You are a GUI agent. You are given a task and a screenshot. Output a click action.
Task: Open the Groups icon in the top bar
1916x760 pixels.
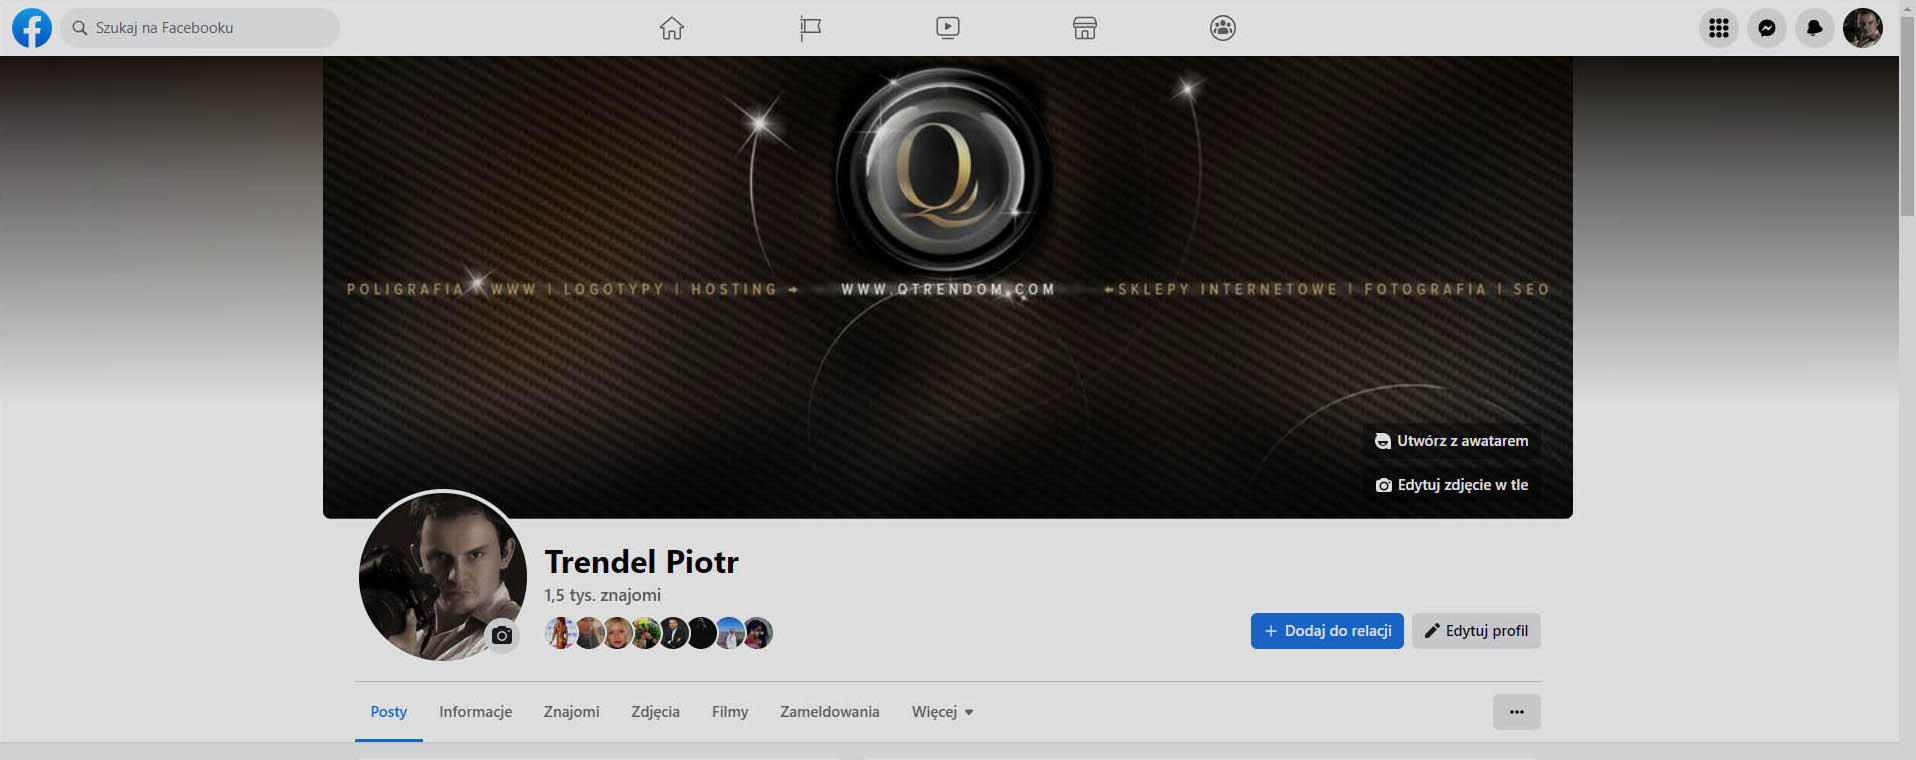[x=1223, y=28]
